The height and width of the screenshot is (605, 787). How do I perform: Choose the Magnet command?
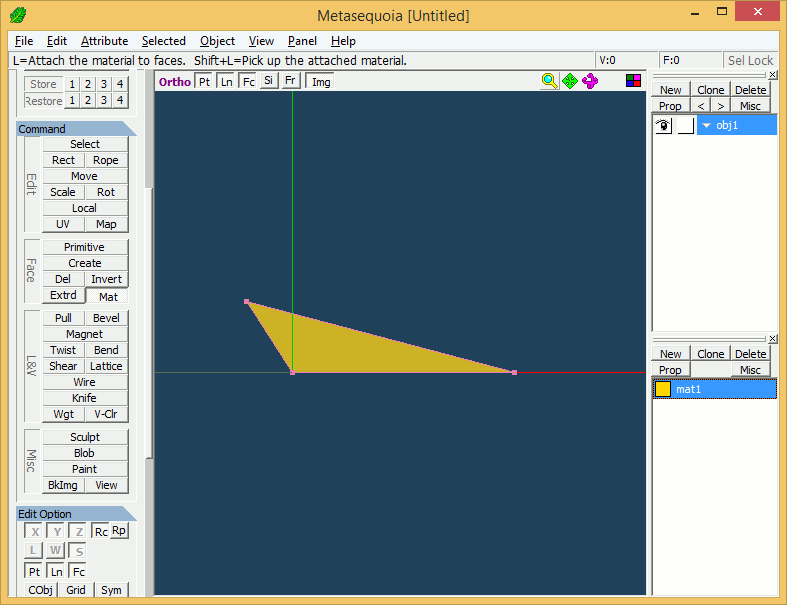pyautogui.click(x=84, y=334)
